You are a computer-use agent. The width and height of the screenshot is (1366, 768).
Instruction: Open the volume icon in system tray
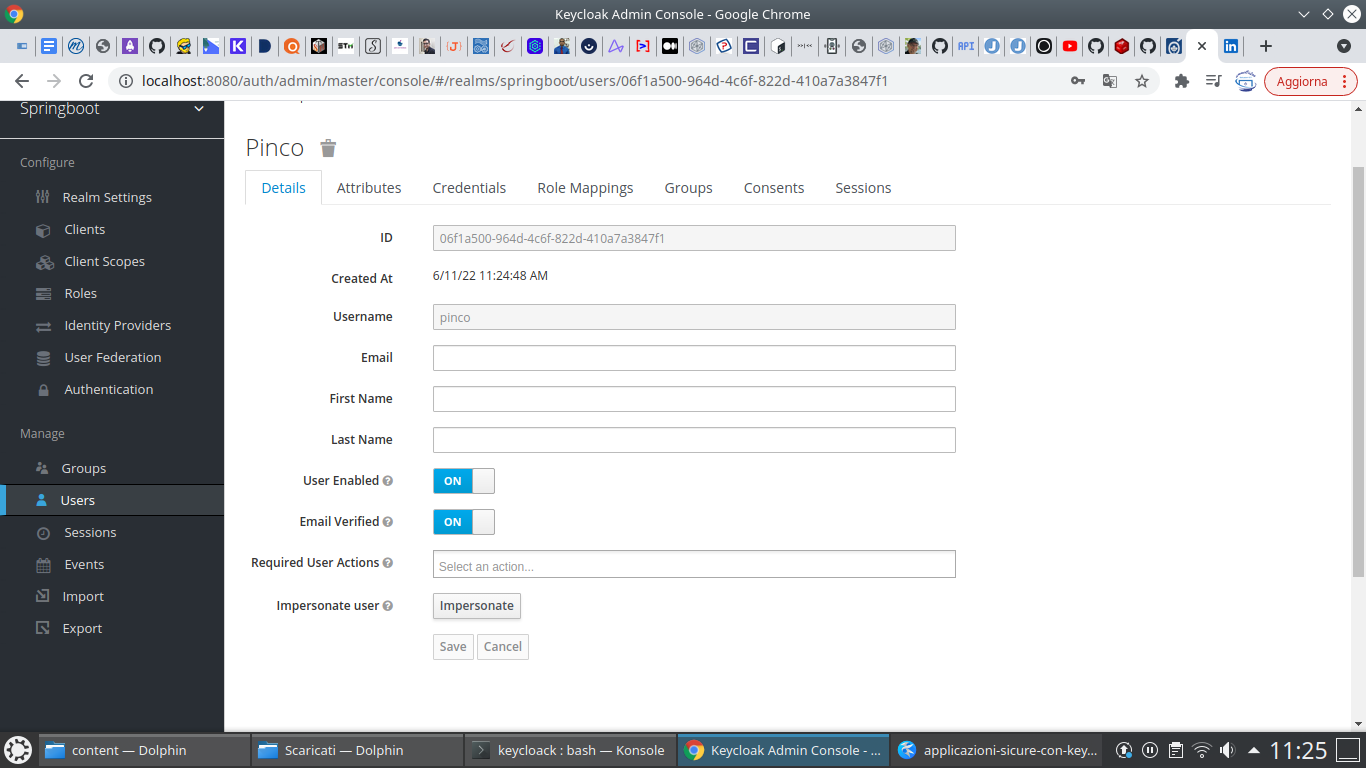1227,750
